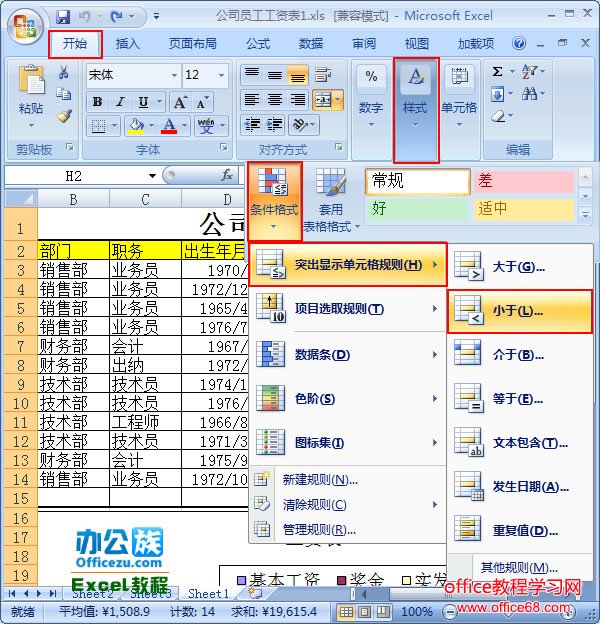Open the Sort and Filter tool
This screenshot has width=600, height=624.
point(530,72)
